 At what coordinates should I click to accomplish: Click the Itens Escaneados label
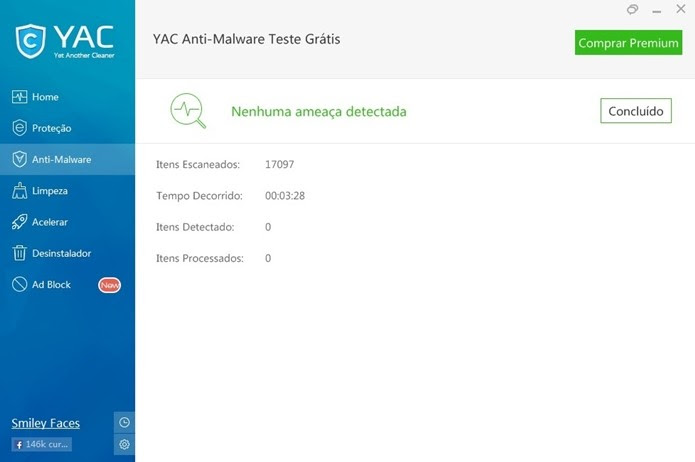click(198, 164)
